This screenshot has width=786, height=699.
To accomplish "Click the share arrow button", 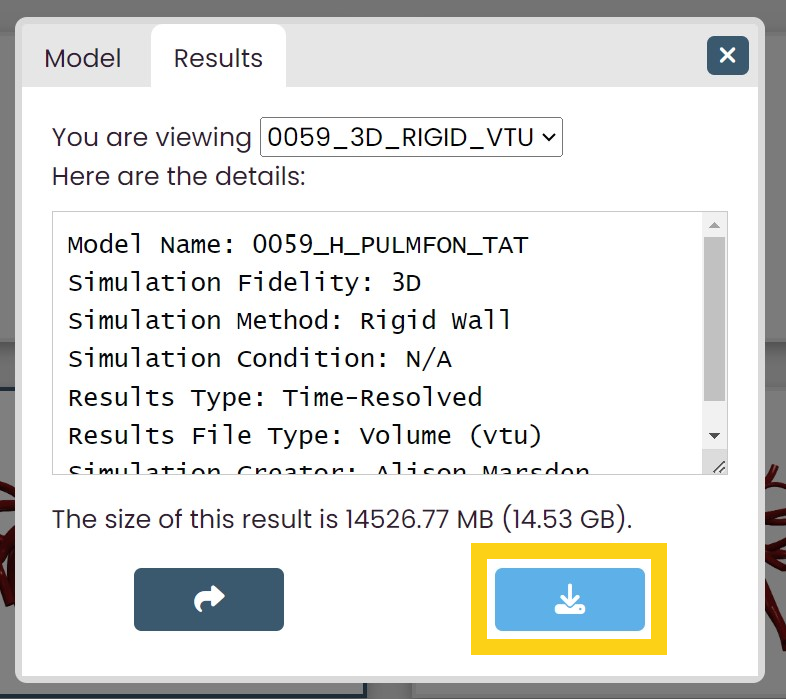I will click(x=209, y=599).
